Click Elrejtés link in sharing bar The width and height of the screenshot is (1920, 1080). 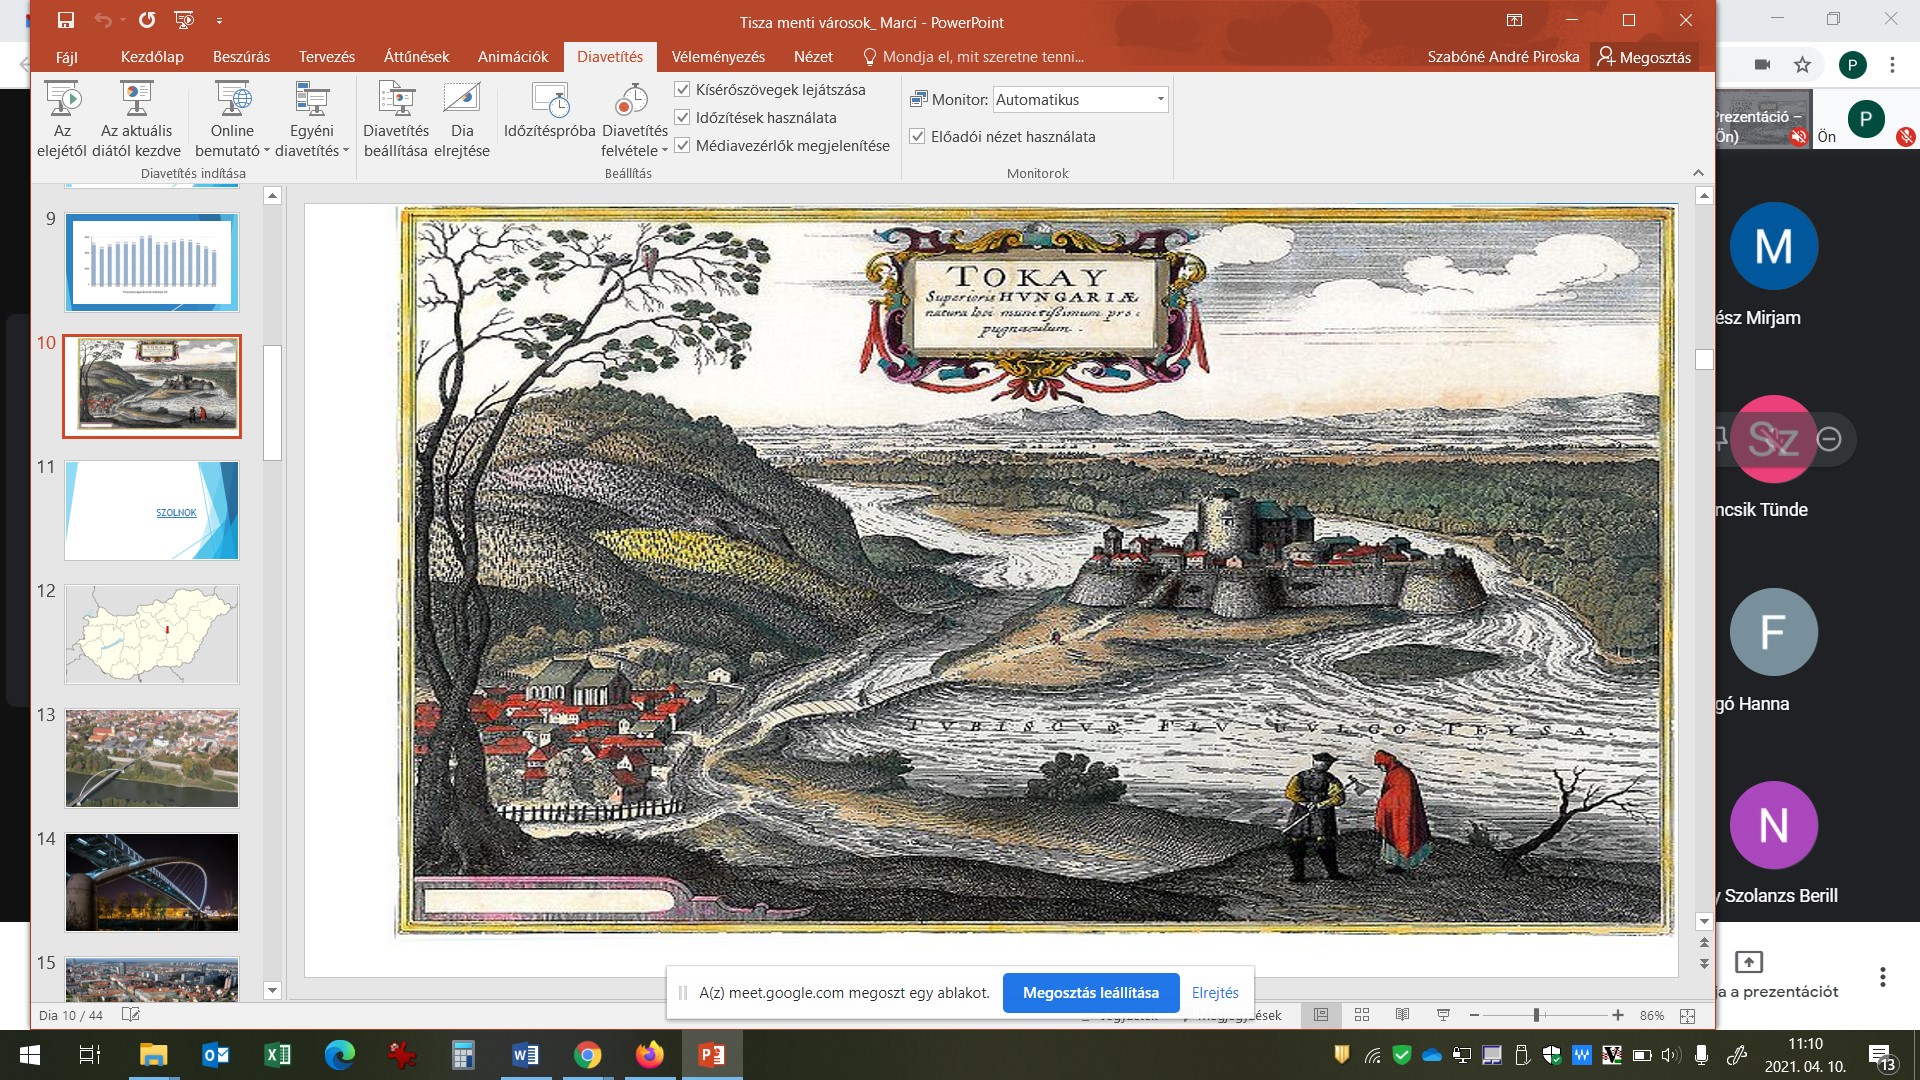(1215, 993)
